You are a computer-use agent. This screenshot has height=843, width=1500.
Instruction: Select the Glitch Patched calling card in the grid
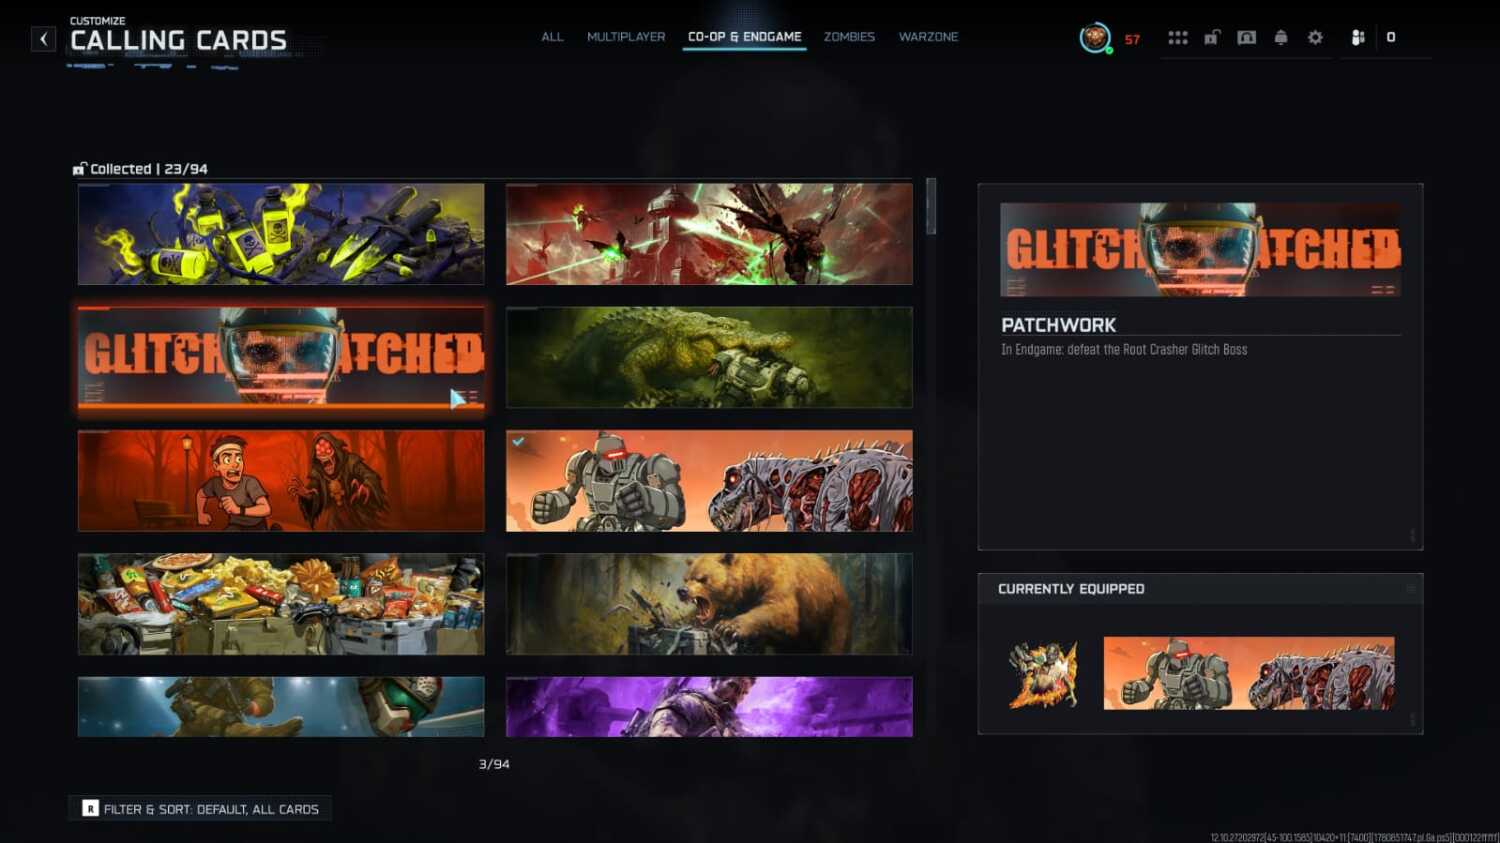281,358
